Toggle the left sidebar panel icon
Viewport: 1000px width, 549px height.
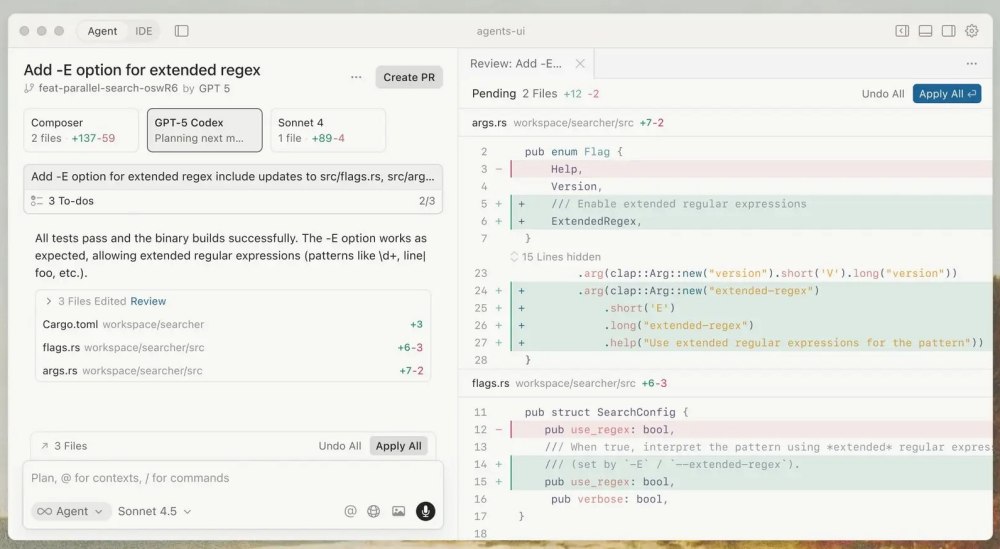tap(182, 31)
